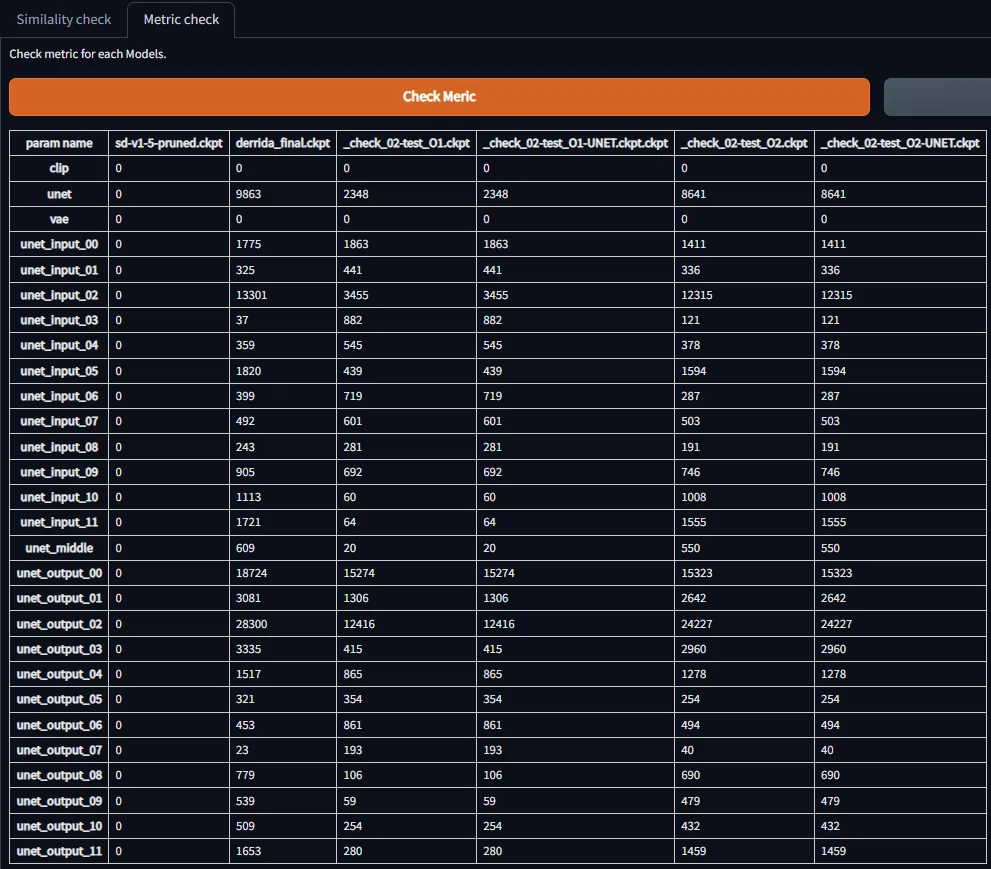Select the 'vae' row label
This screenshot has height=869, width=991.
point(59,219)
